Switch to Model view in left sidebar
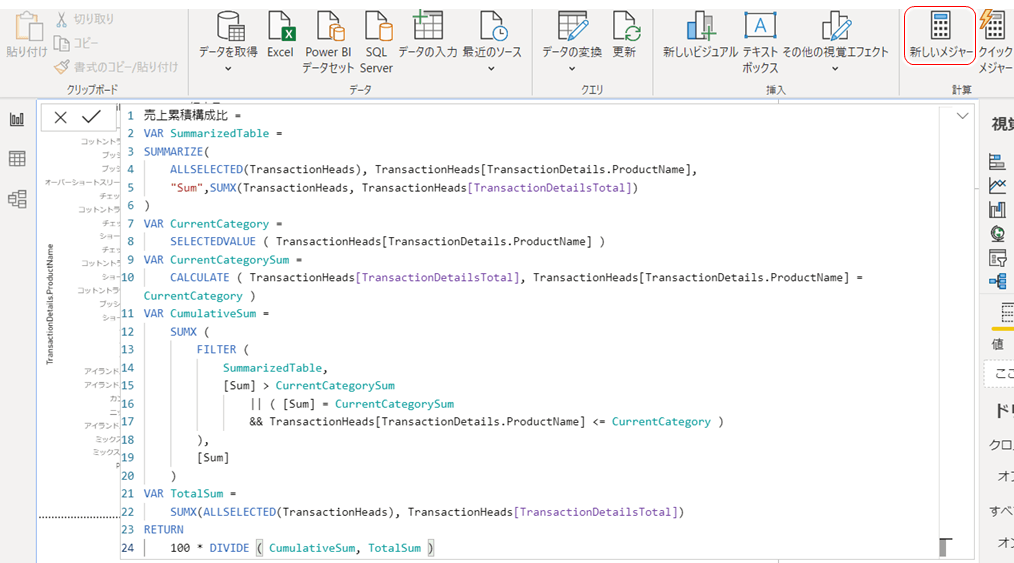 pyautogui.click(x=17, y=198)
